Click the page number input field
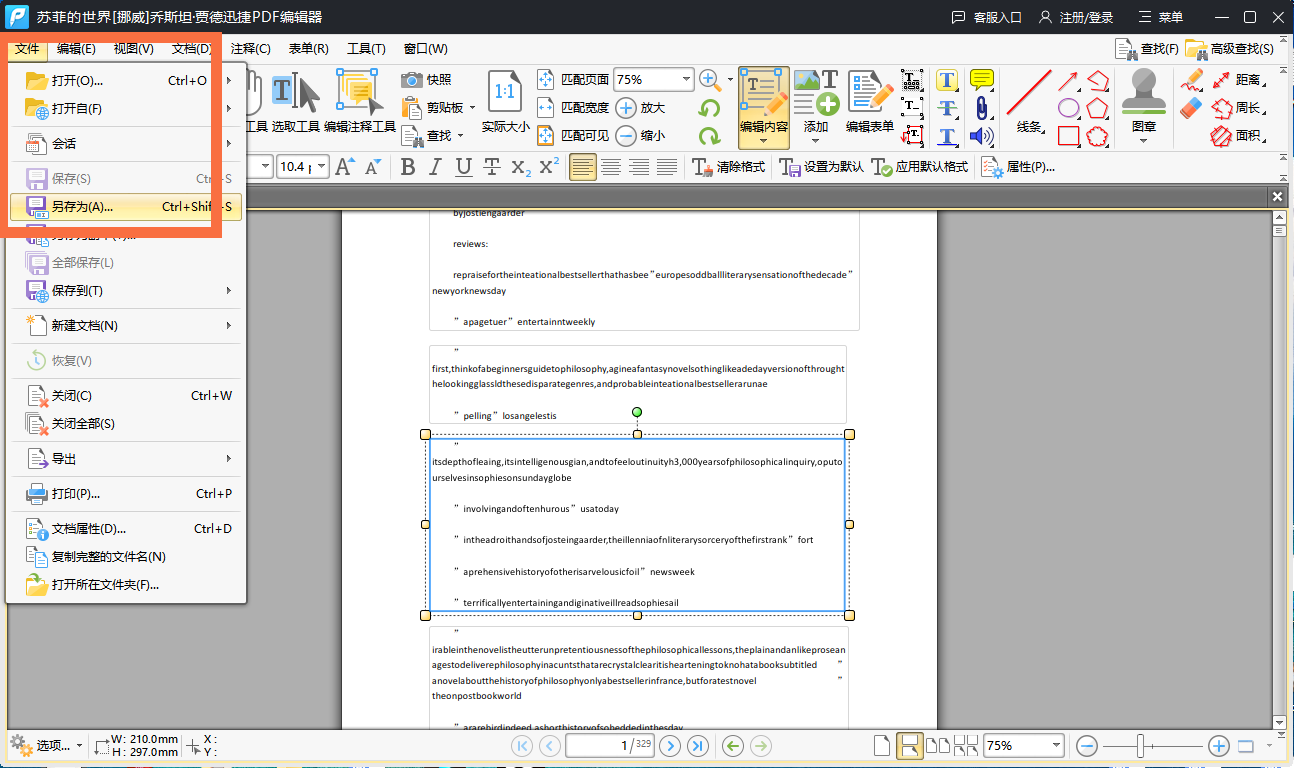 [611, 745]
